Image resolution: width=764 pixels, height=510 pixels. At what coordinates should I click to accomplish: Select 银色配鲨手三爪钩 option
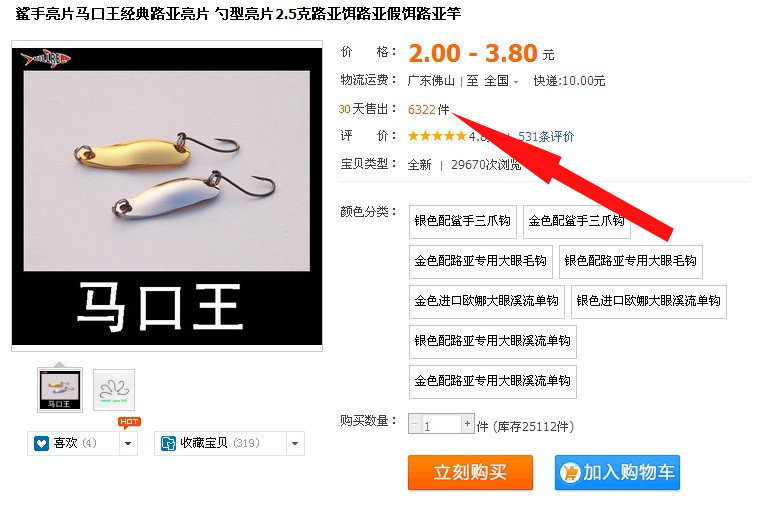[x=462, y=222]
